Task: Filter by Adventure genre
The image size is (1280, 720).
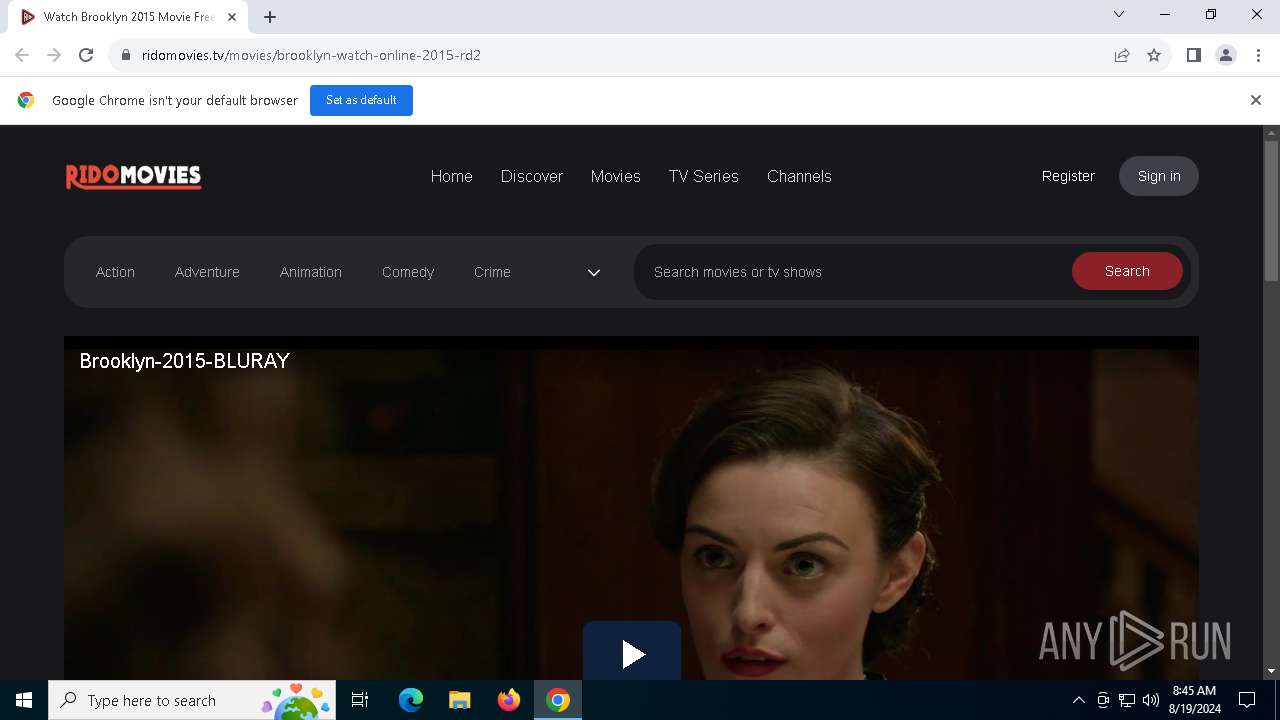Action: tap(207, 272)
